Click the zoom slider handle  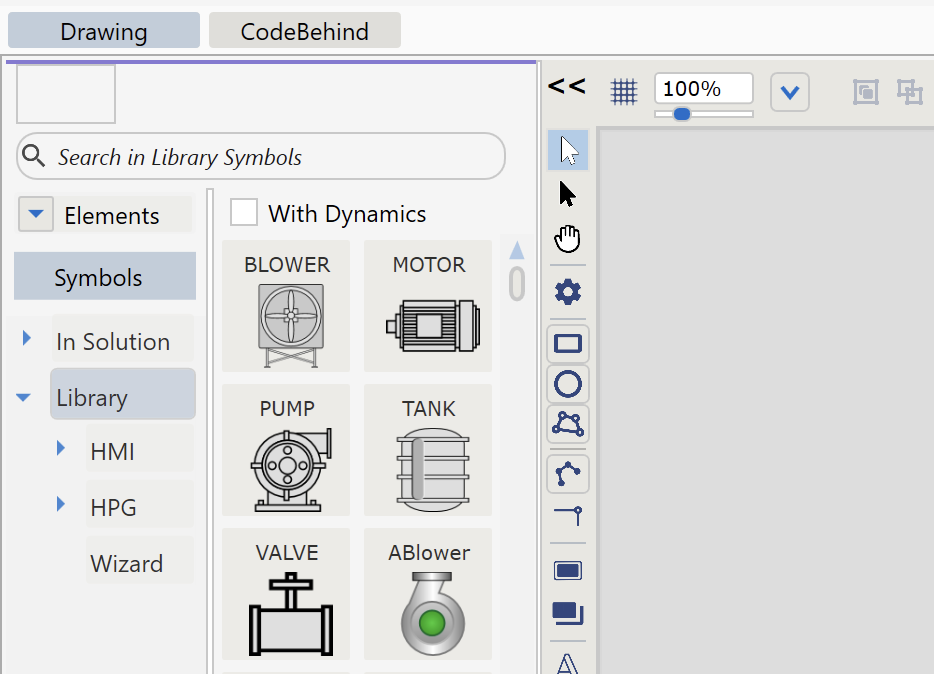(681, 114)
